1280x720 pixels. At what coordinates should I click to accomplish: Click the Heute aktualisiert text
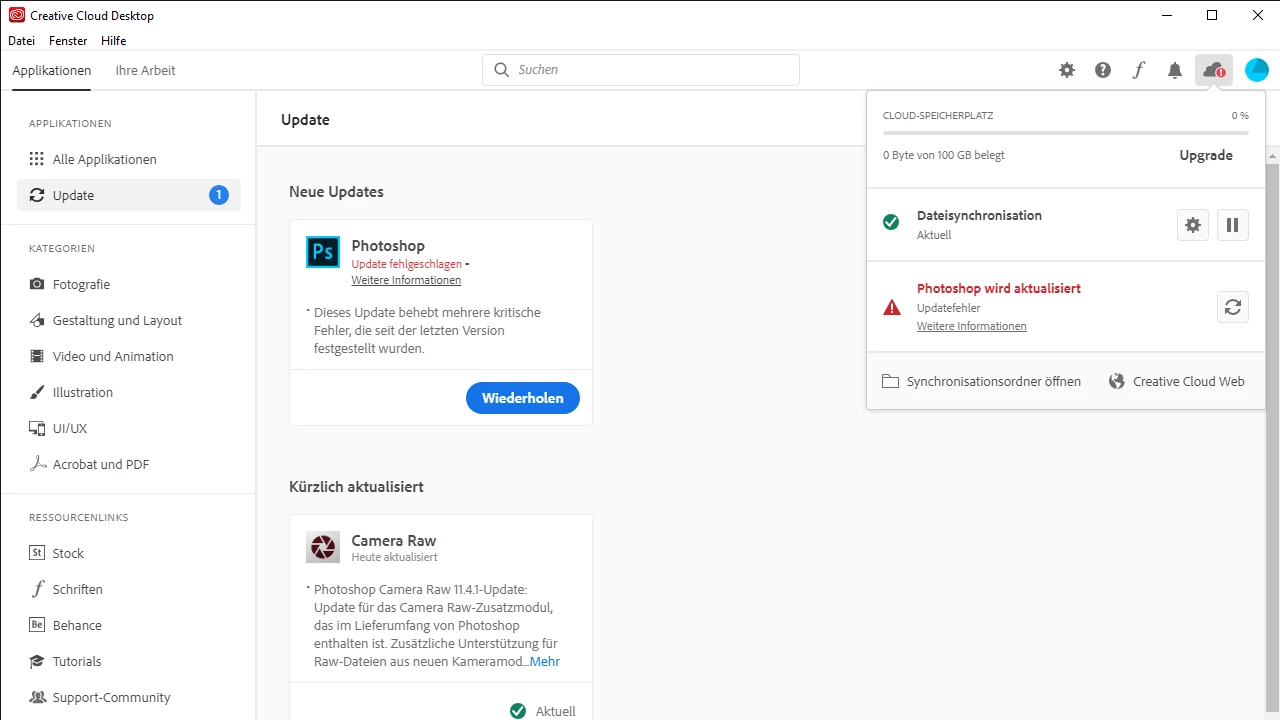394,557
